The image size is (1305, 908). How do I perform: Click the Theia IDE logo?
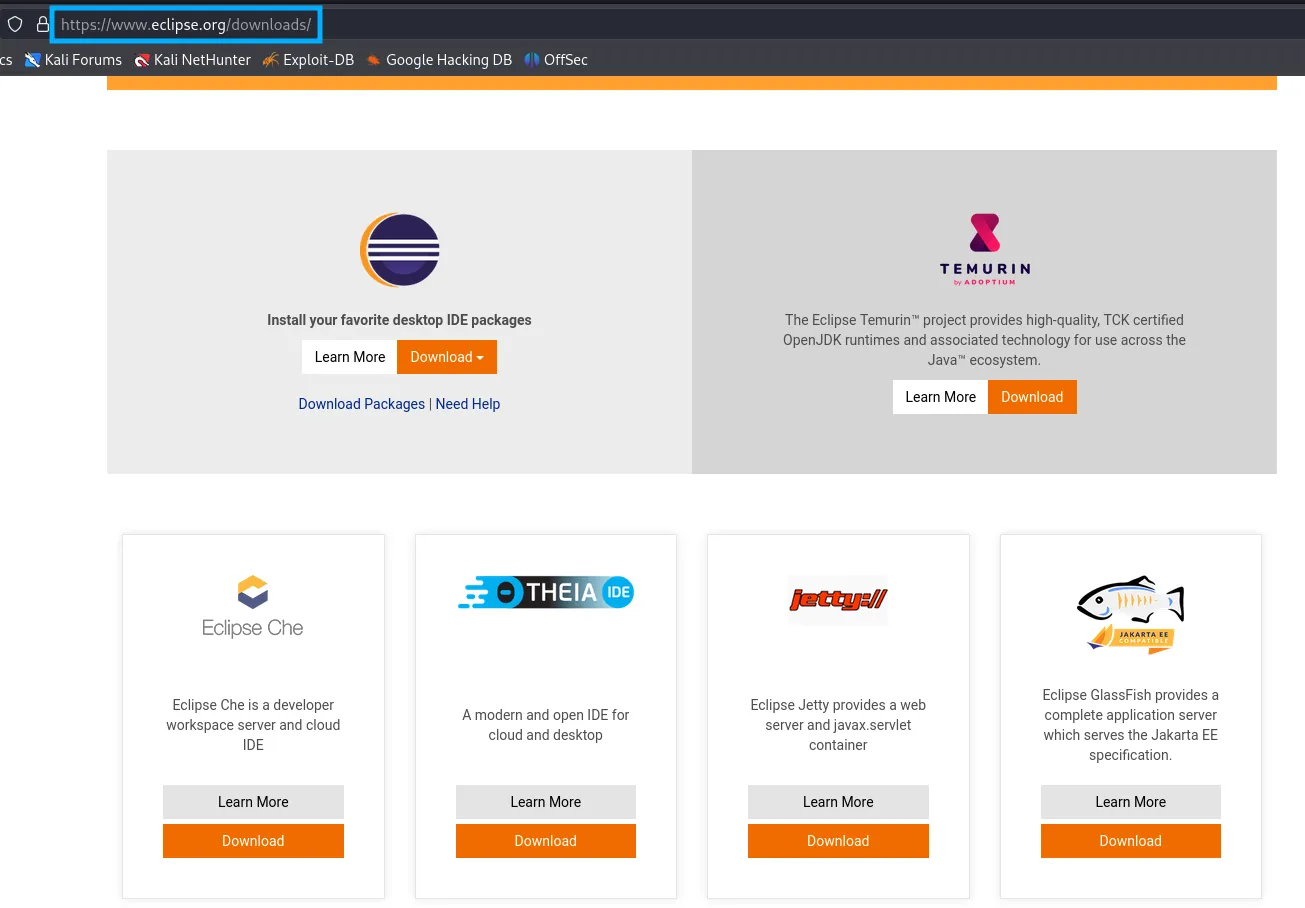(x=546, y=592)
